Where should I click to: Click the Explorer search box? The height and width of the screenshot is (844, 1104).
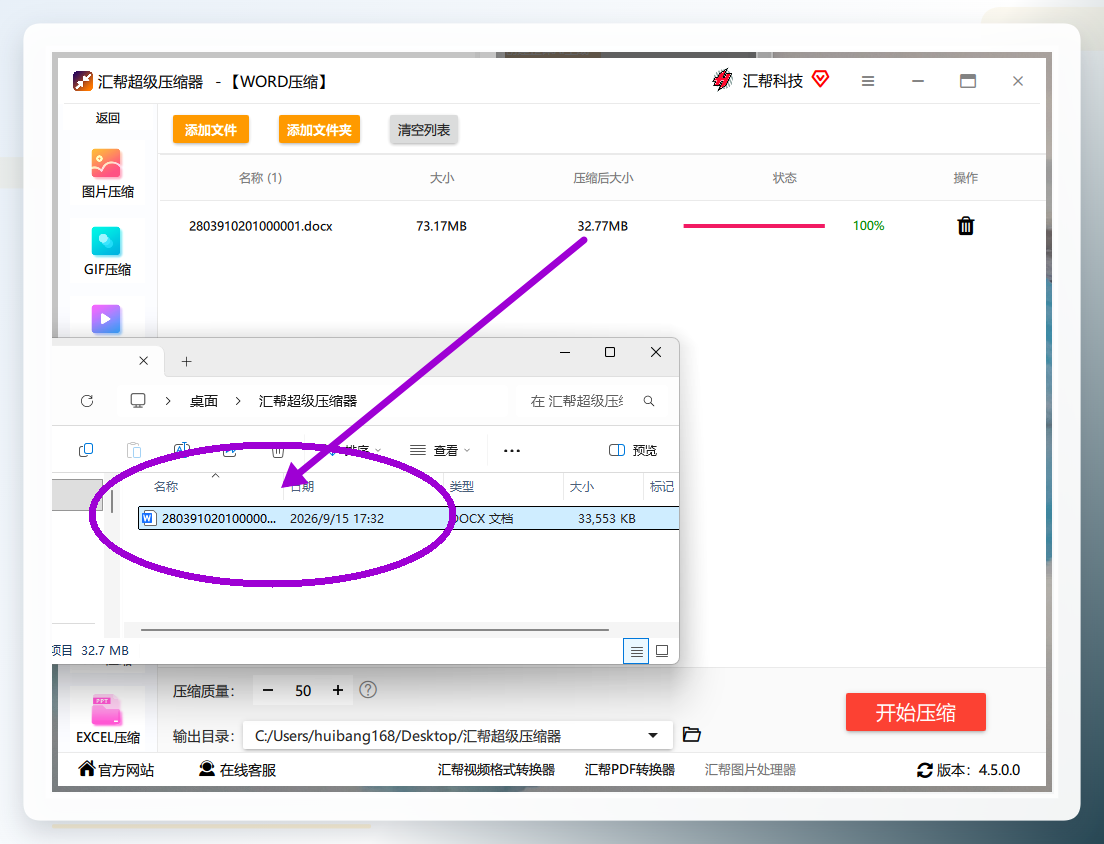tap(589, 401)
